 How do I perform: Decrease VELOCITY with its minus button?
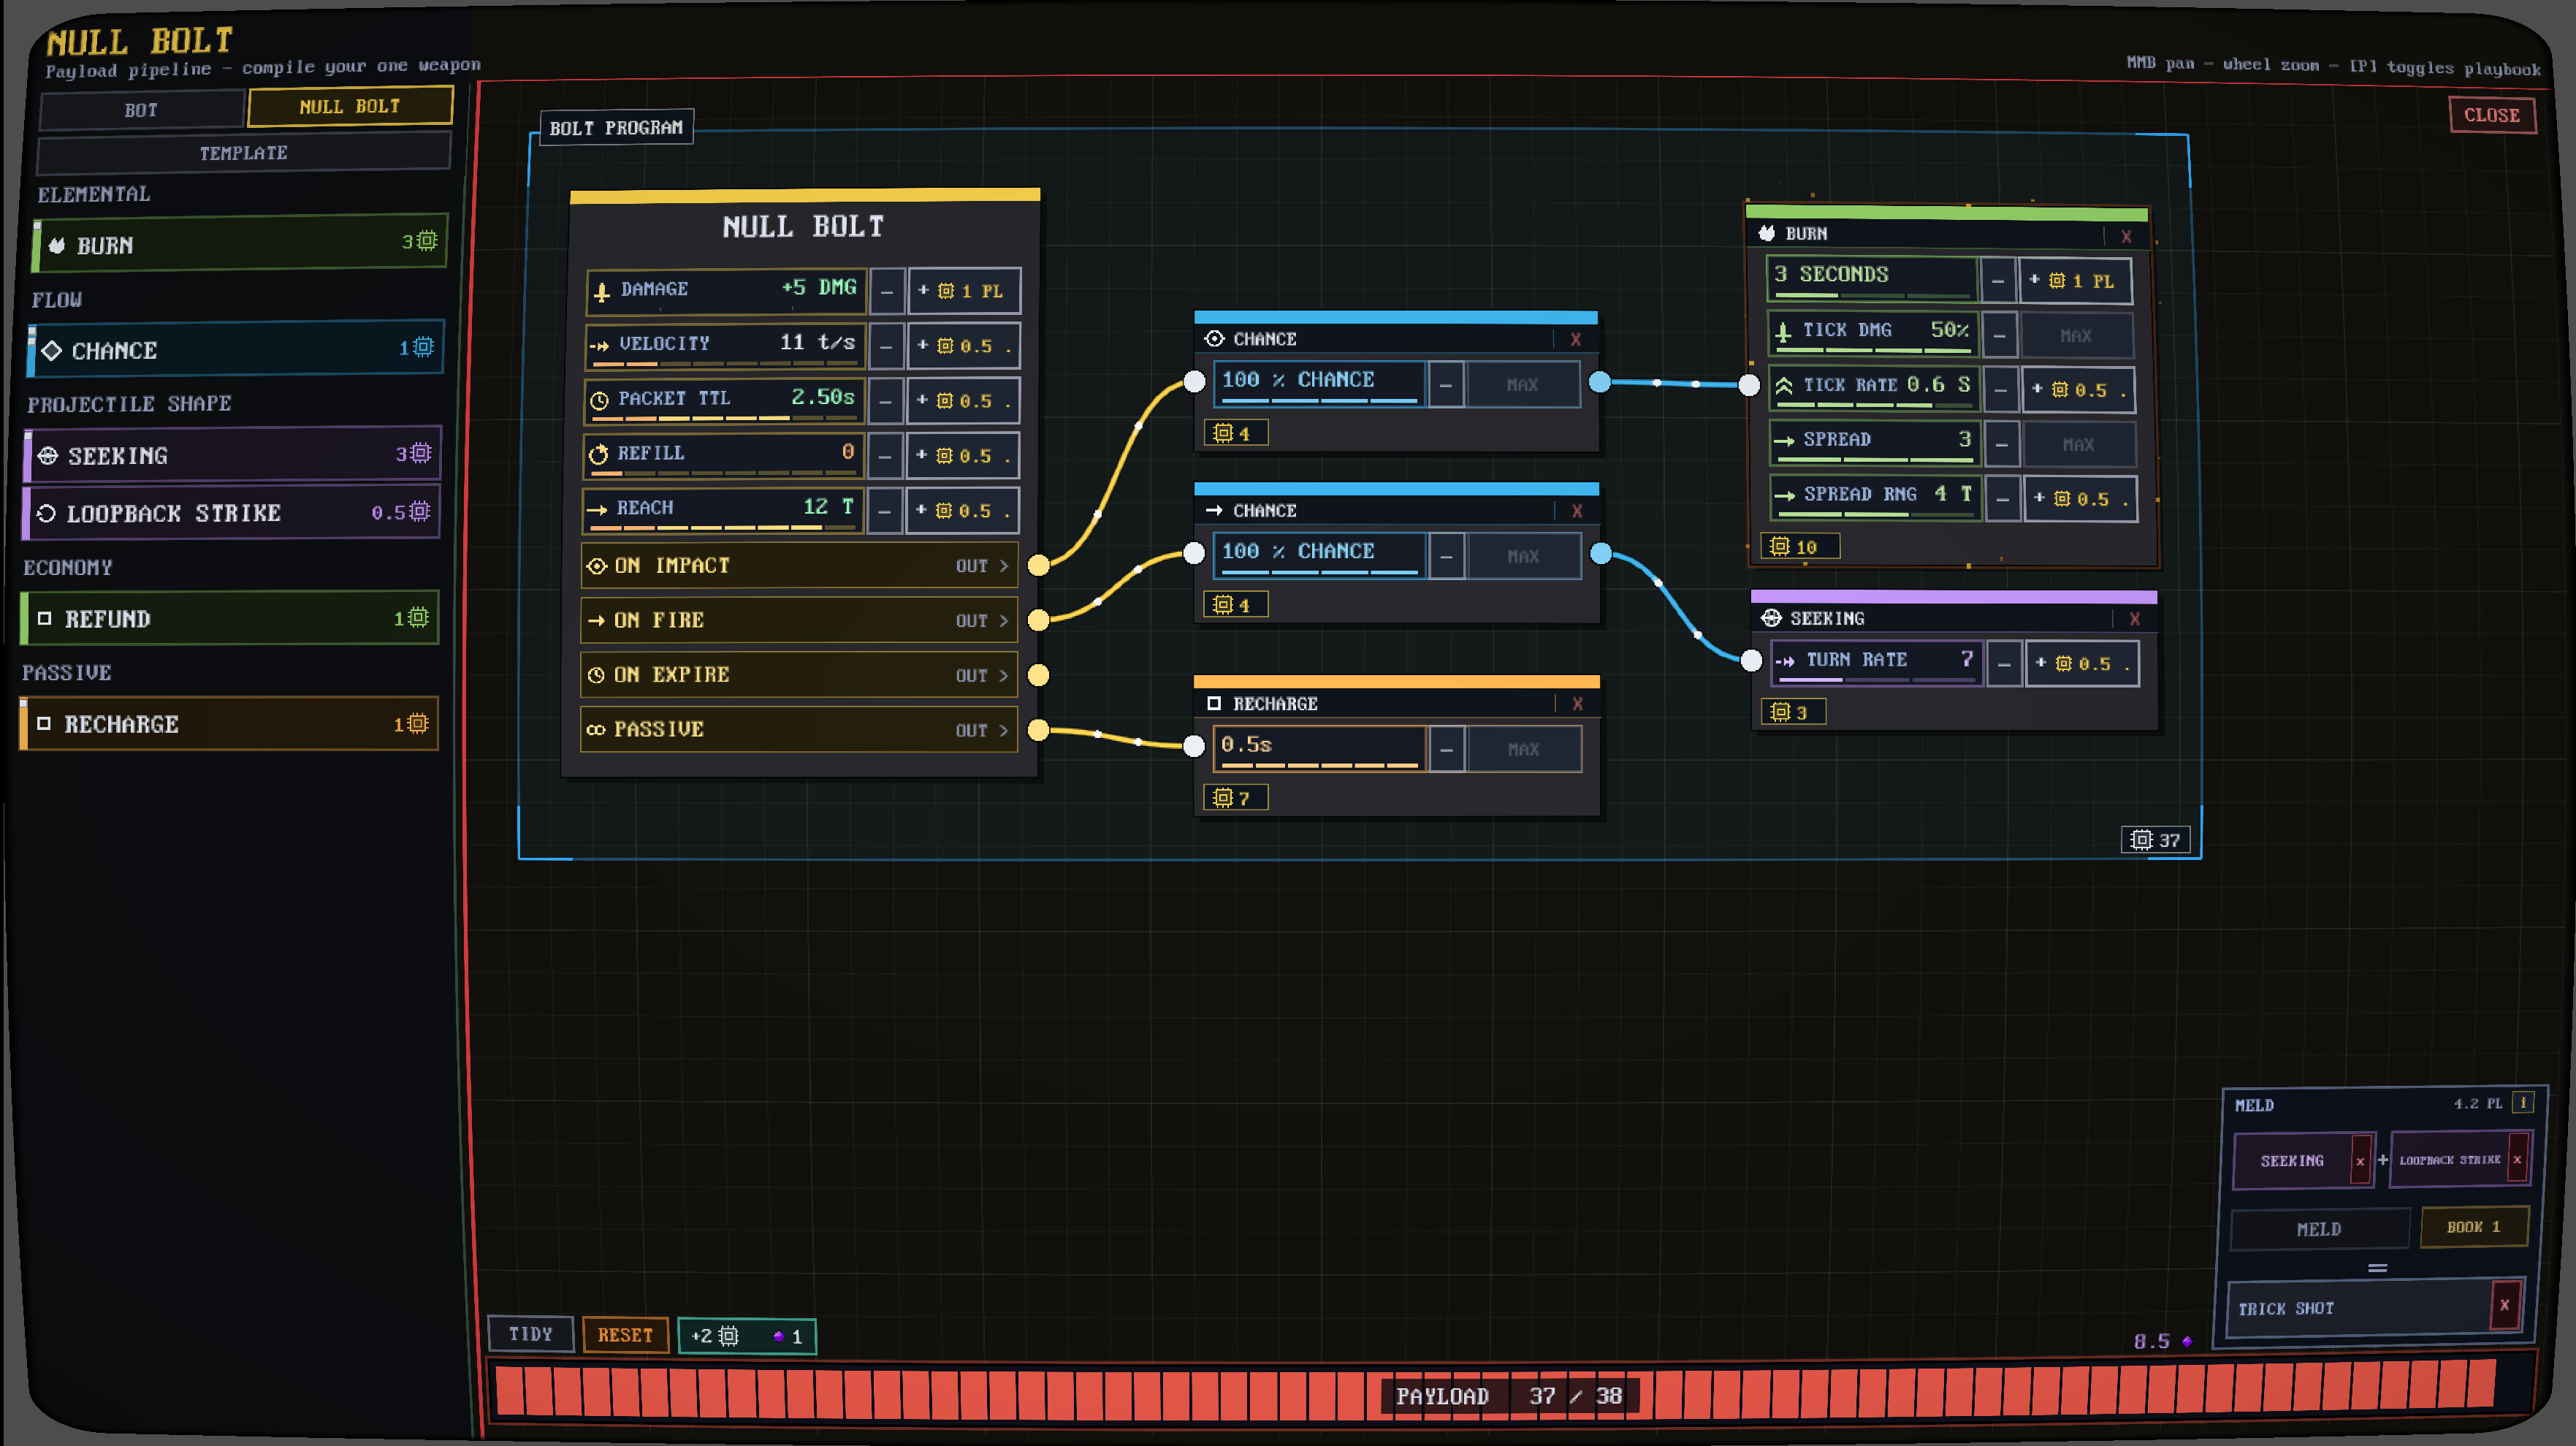(x=886, y=346)
